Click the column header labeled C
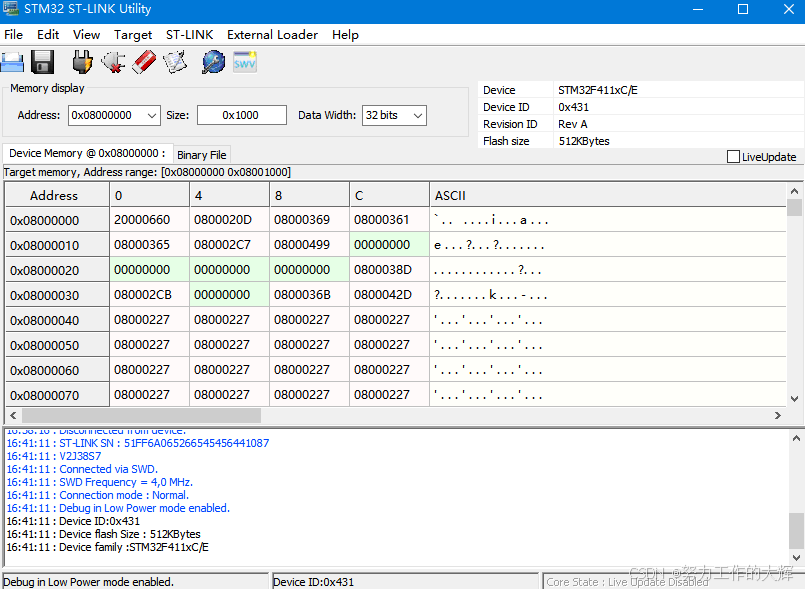The image size is (805, 589). point(389,195)
